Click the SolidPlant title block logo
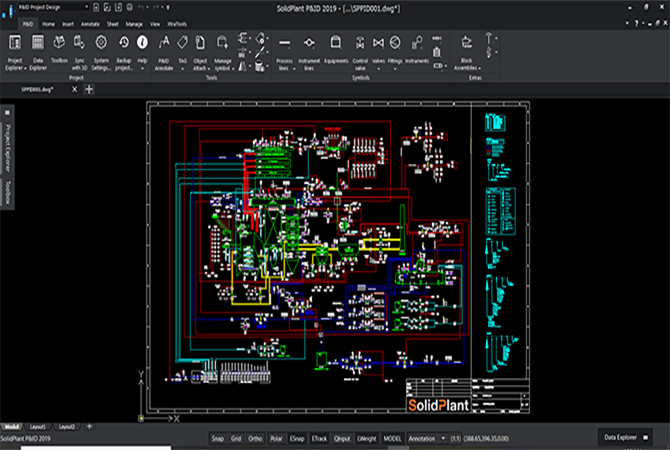 click(x=438, y=405)
